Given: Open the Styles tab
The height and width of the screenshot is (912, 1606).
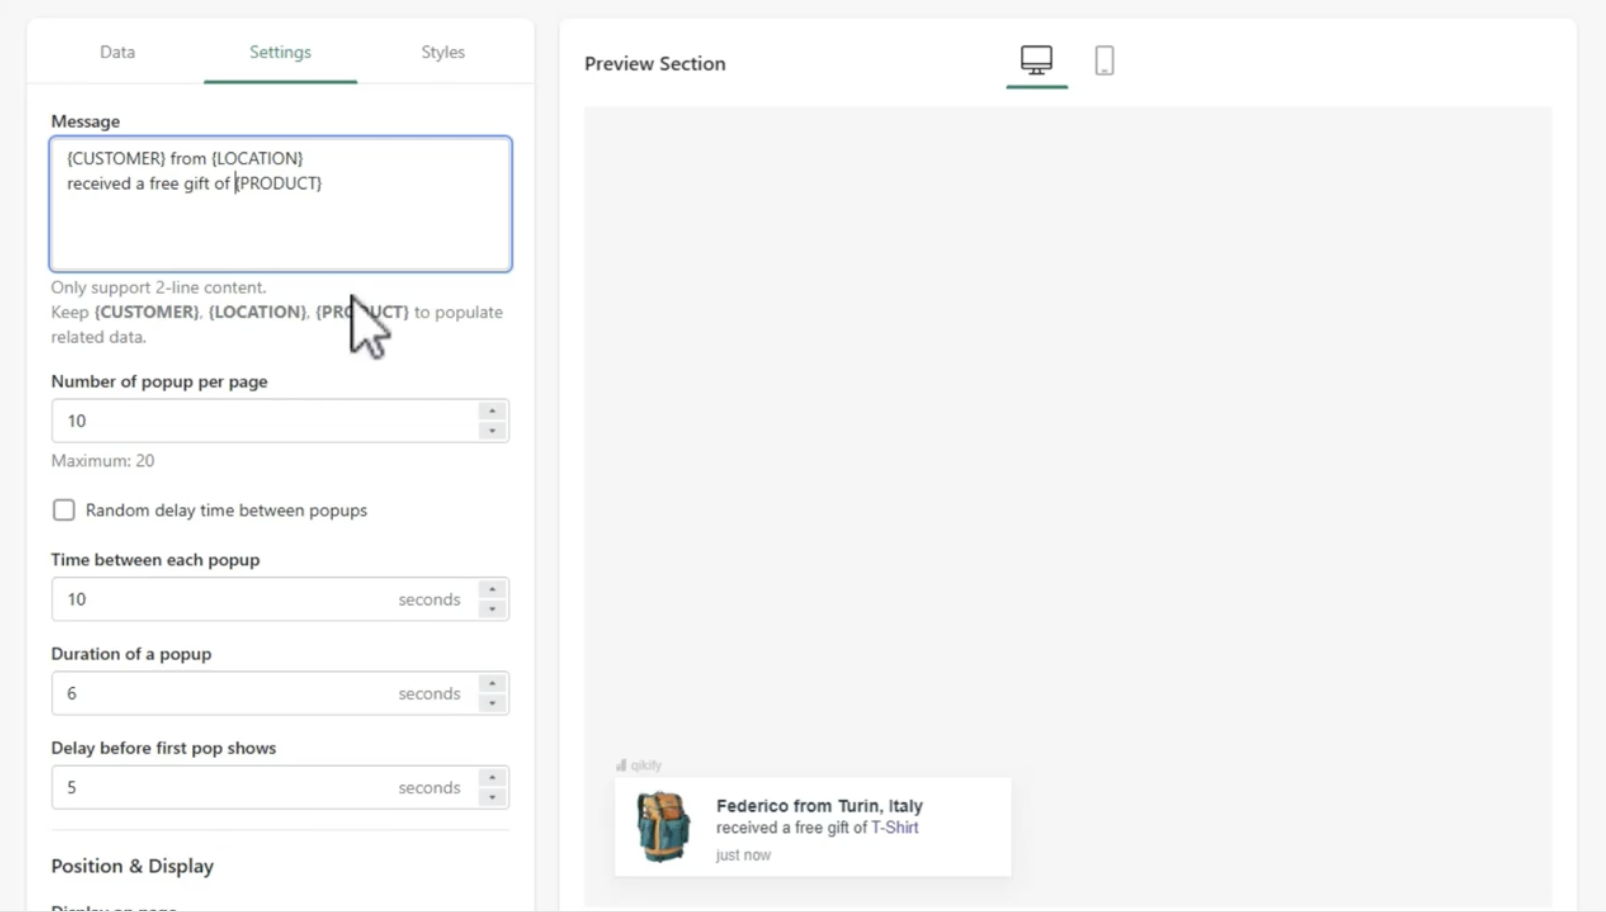Looking at the screenshot, I should click(443, 52).
